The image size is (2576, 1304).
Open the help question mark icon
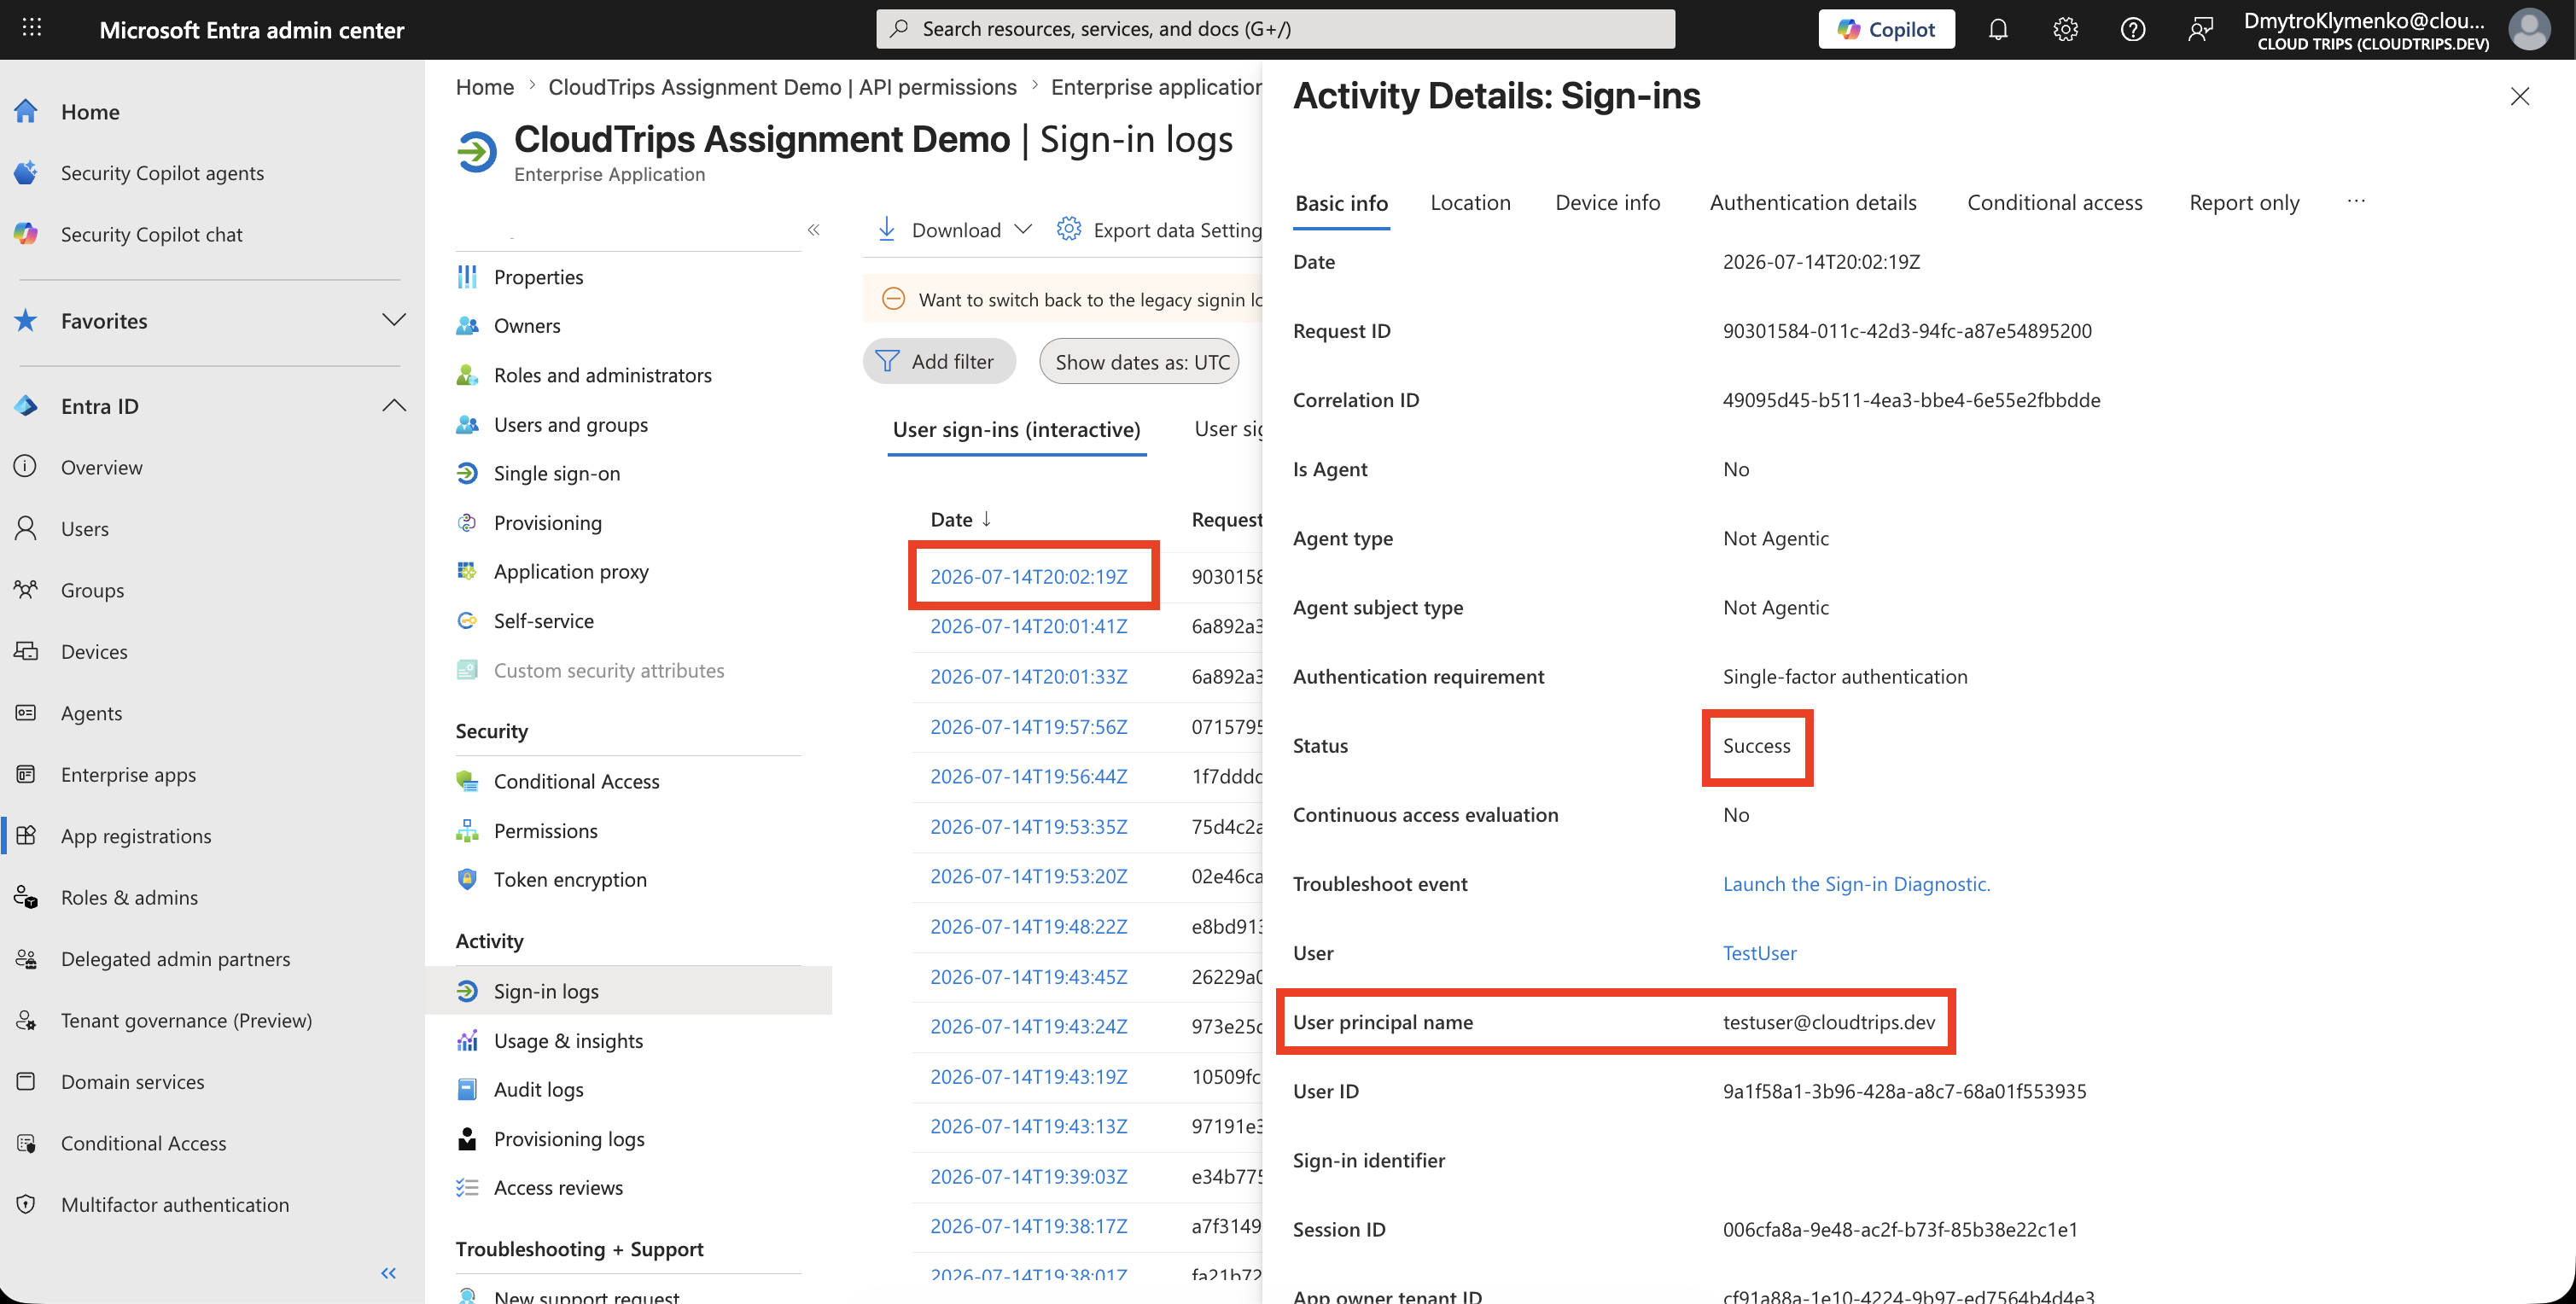[x=2132, y=29]
